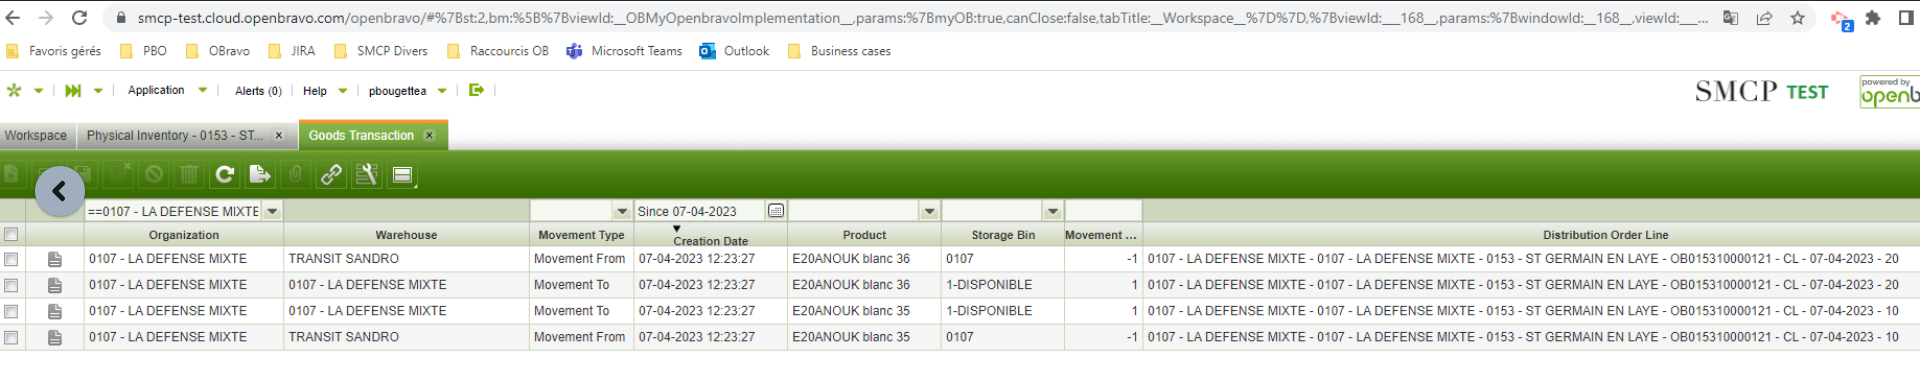Click the Export to spreadsheet icon
The image size is (1920, 377).
tap(260, 175)
